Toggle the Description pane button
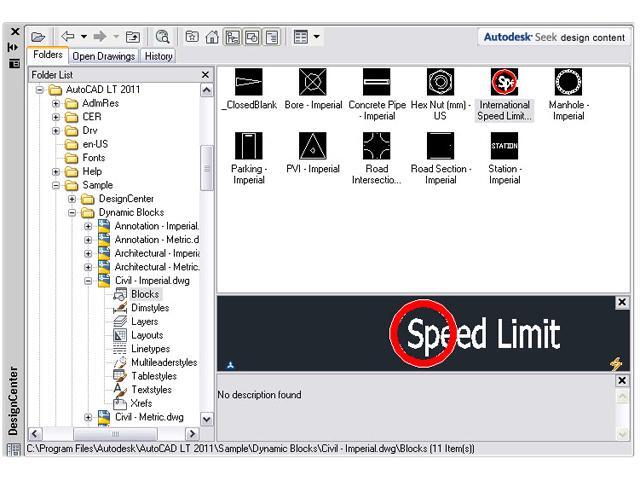 point(272,37)
